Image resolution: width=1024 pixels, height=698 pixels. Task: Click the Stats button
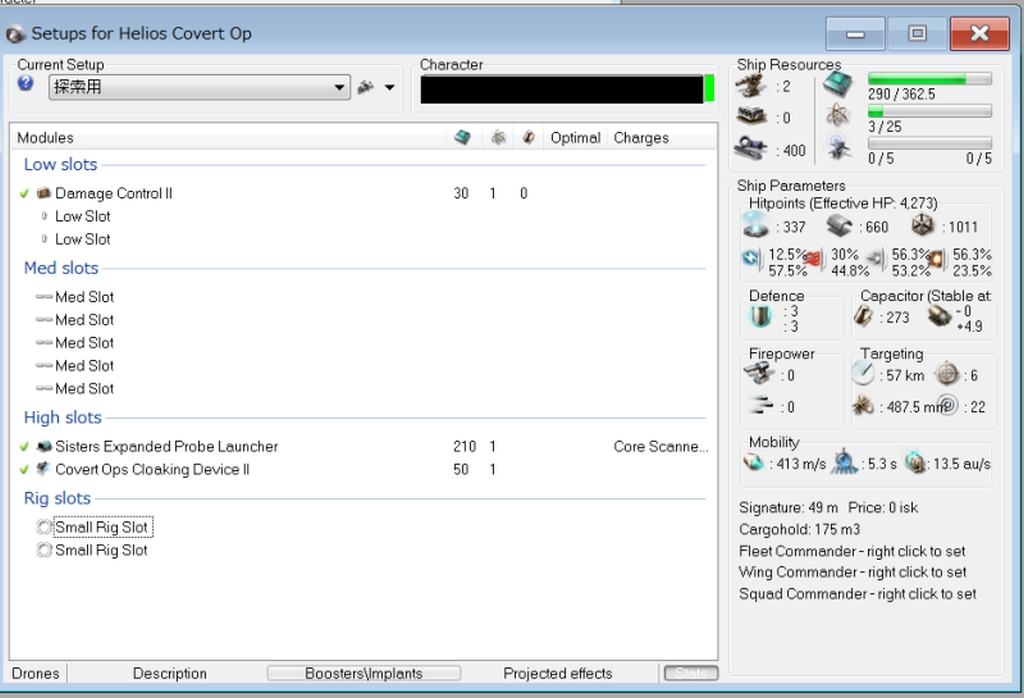[x=691, y=673]
